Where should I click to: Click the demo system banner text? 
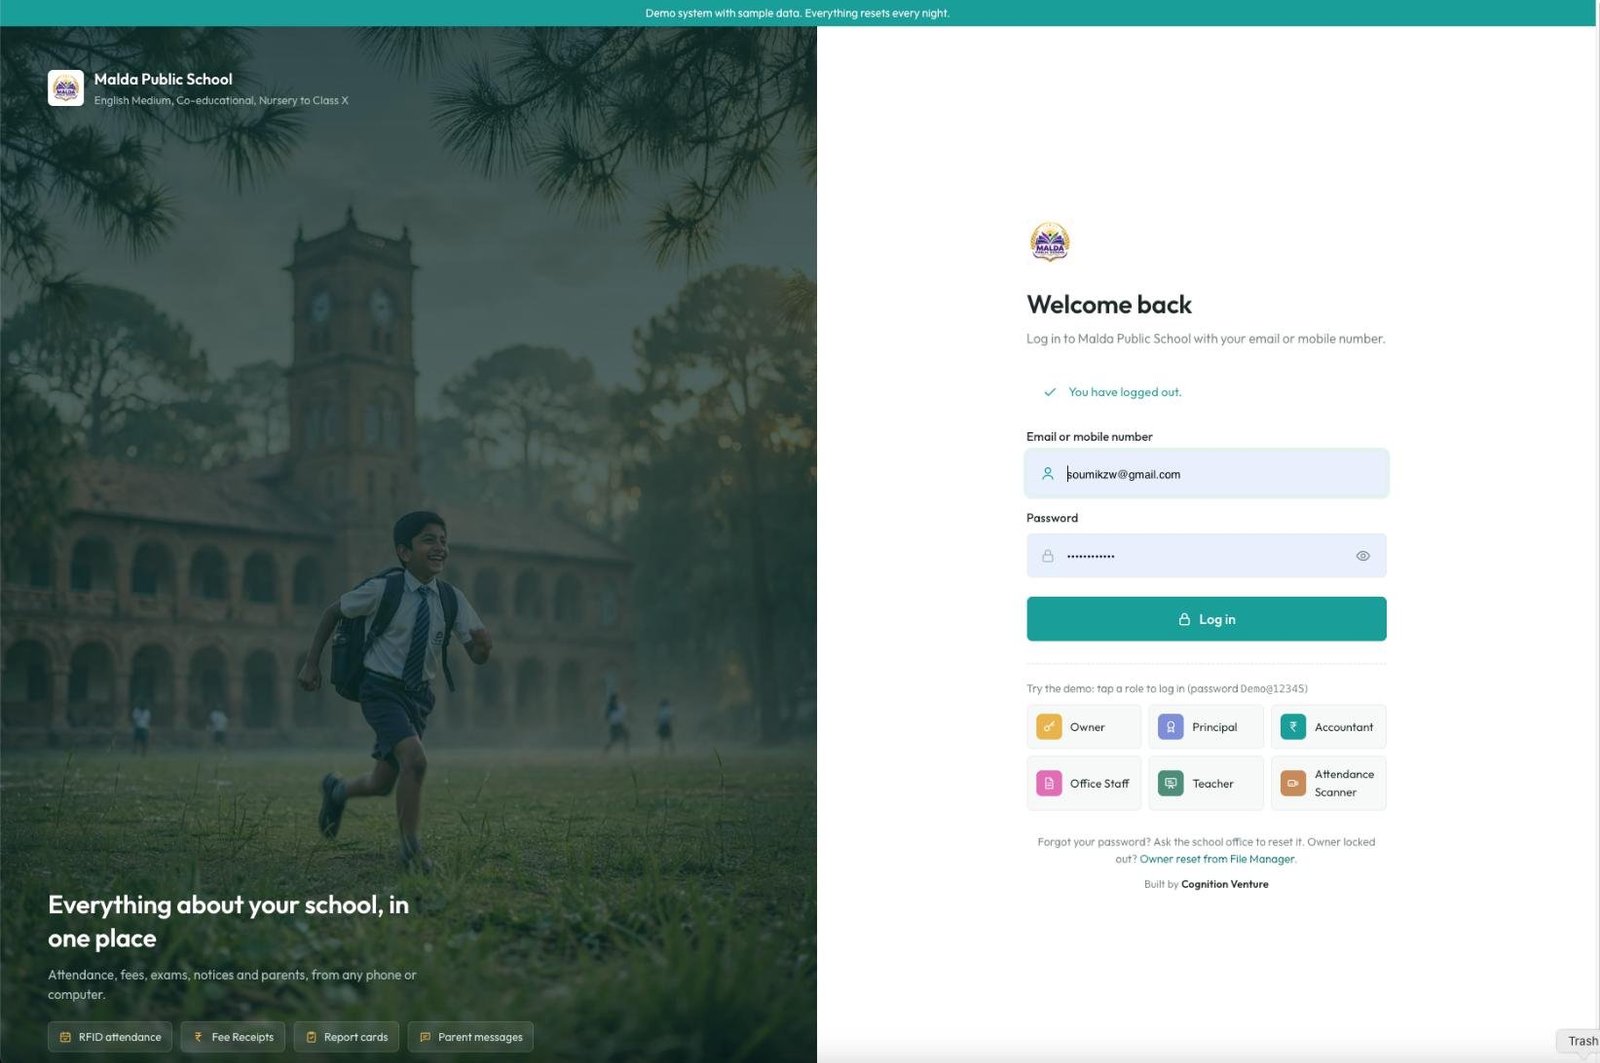pyautogui.click(x=797, y=13)
